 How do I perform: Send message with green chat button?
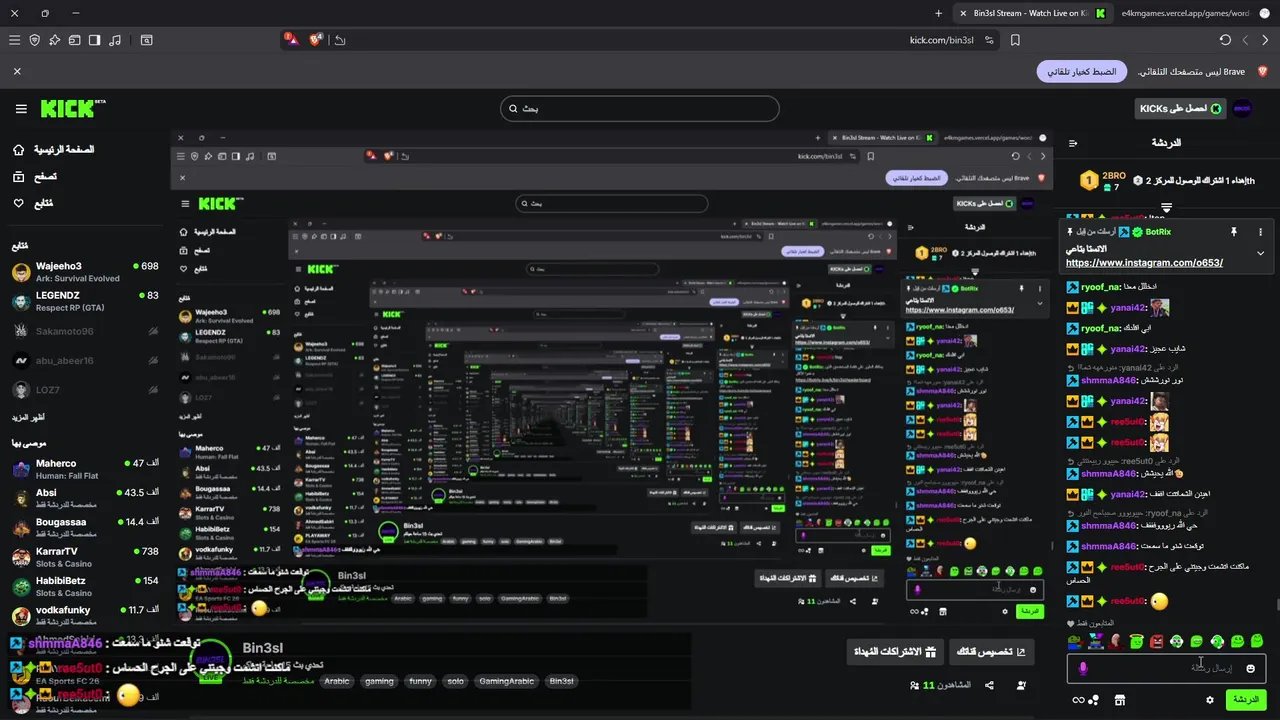point(1246,699)
